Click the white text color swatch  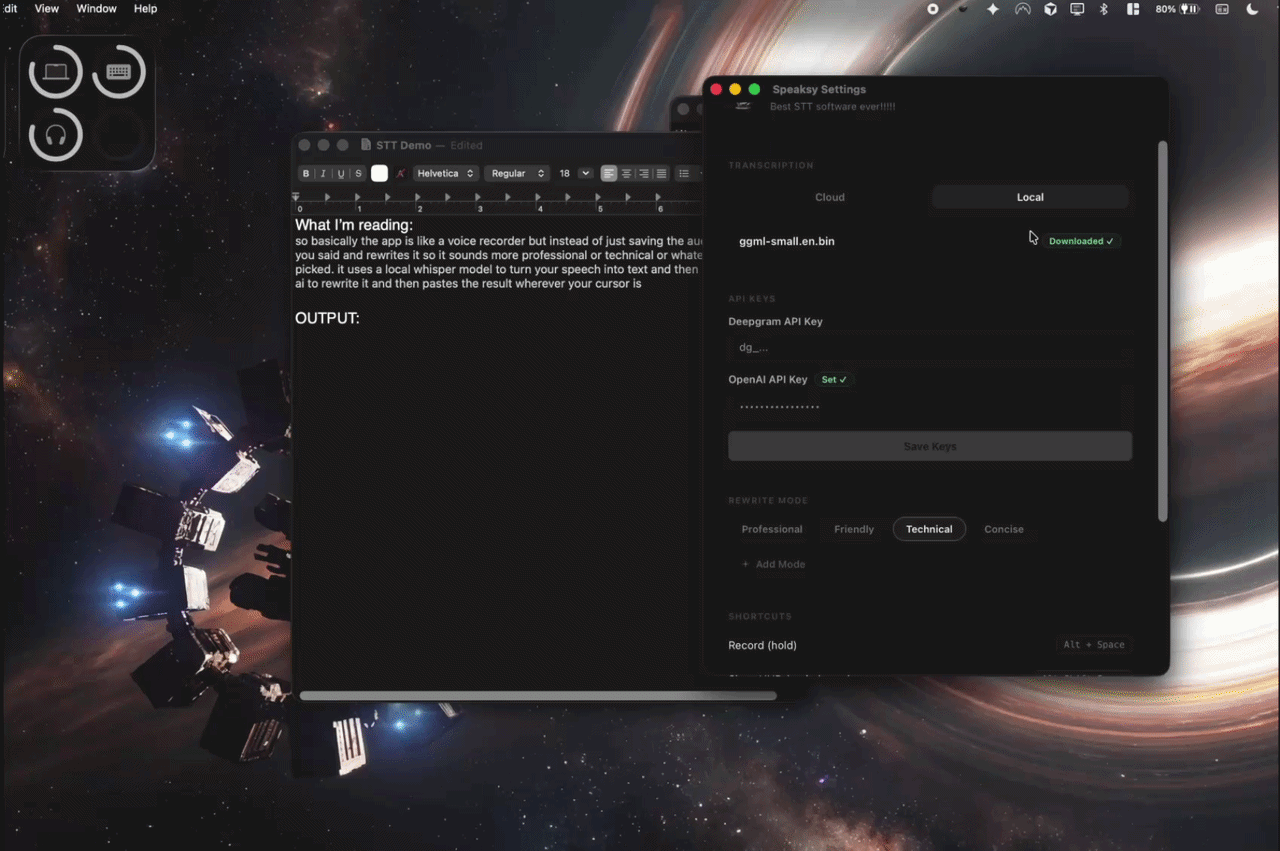pyautogui.click(x=379, y=173)
